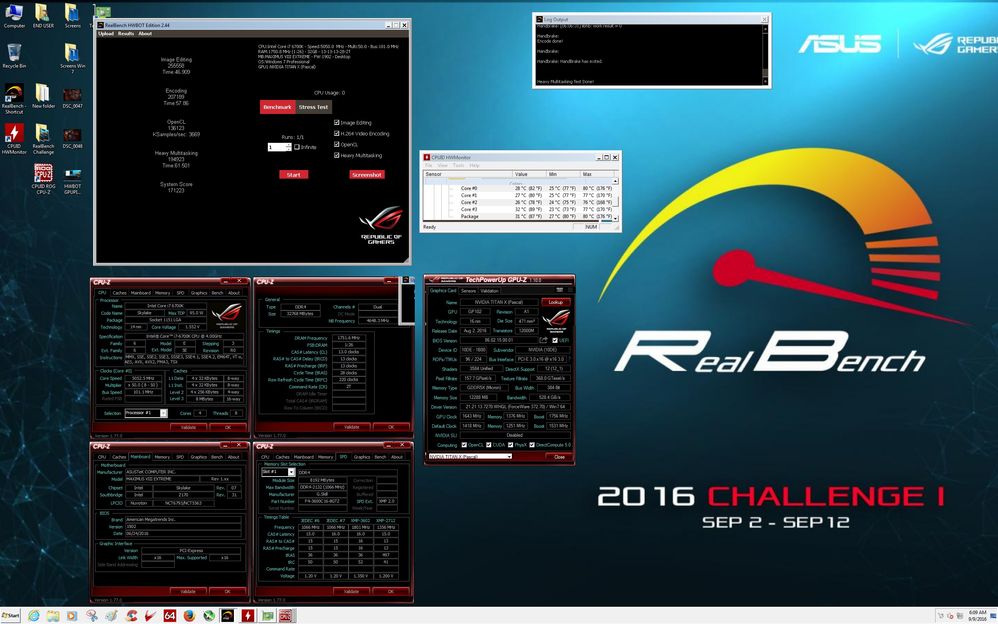Open the Computer desktop icon
Image resolution: width=998 pixels, height=624 pixels.
click(14, 16)
